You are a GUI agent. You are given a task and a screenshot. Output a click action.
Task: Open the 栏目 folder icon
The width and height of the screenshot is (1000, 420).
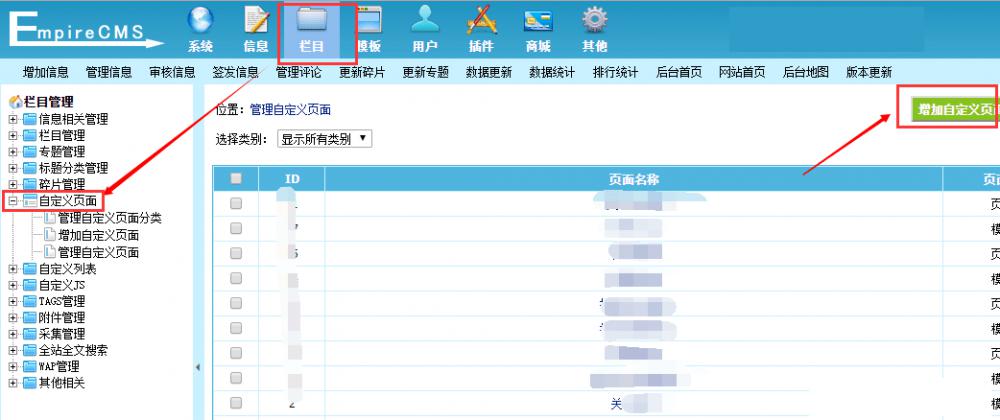tap(312, 20)
